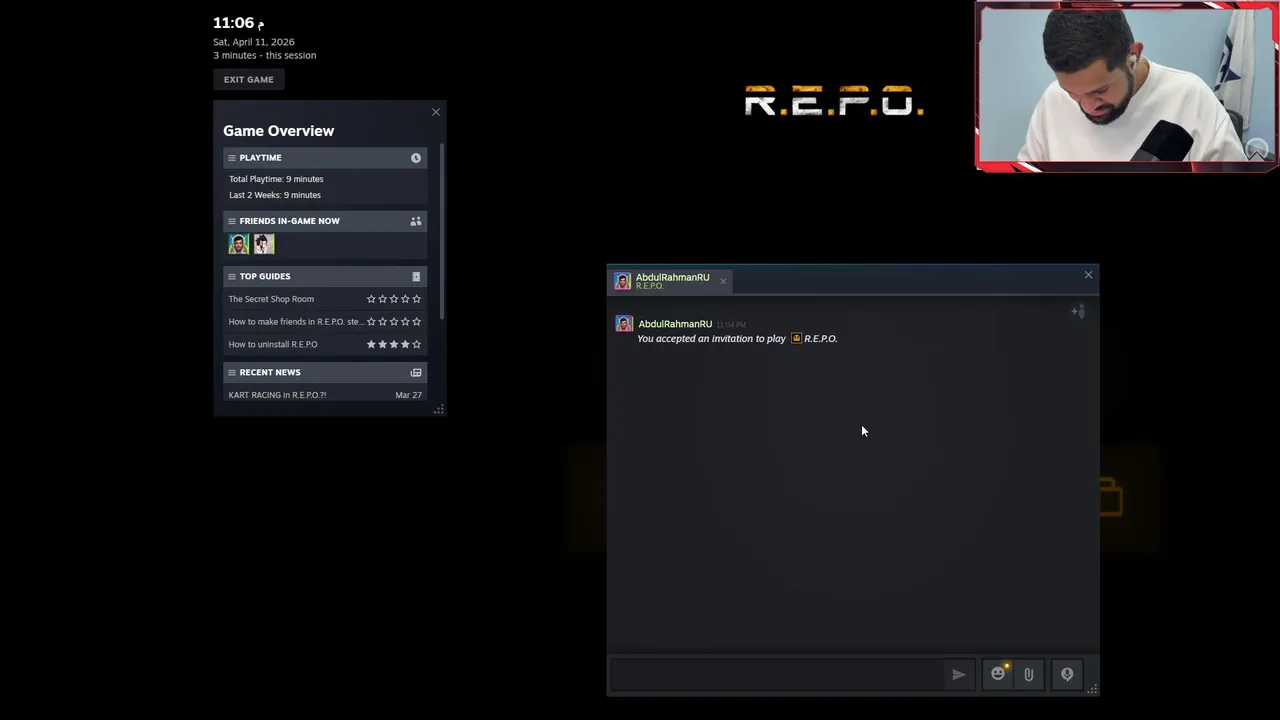
Task: Click the Mar 27 news date
Action: [408, 395]
